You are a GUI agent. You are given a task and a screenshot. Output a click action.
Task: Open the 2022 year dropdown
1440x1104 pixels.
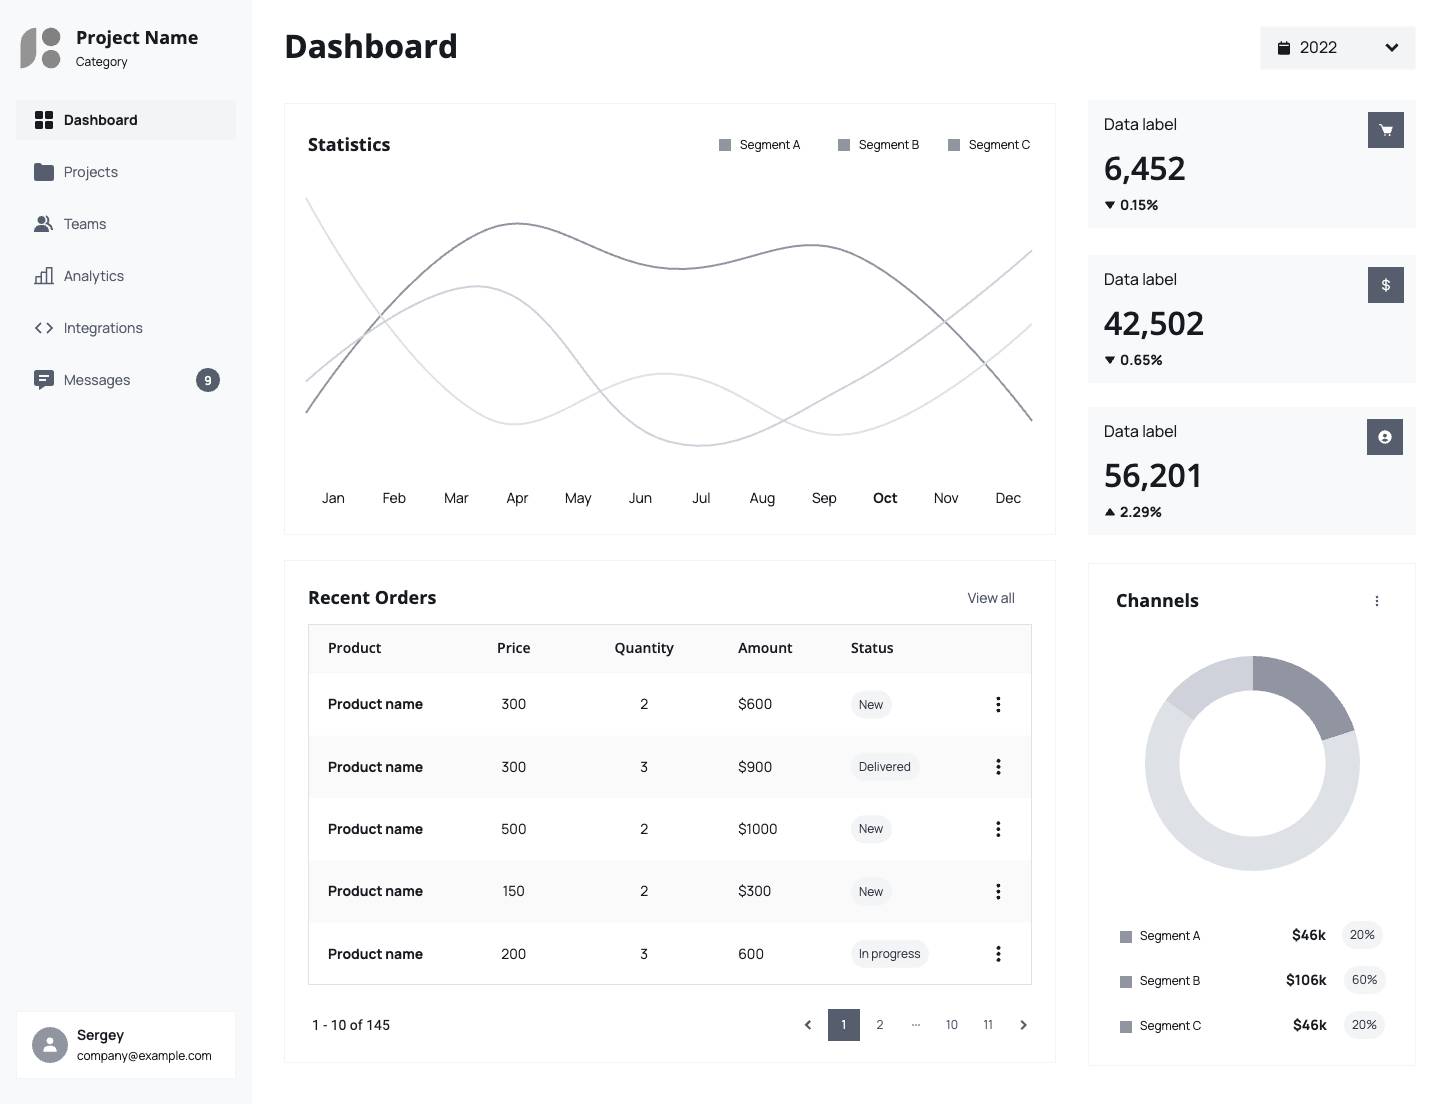pyautogui.click(x=1337, y=48)
